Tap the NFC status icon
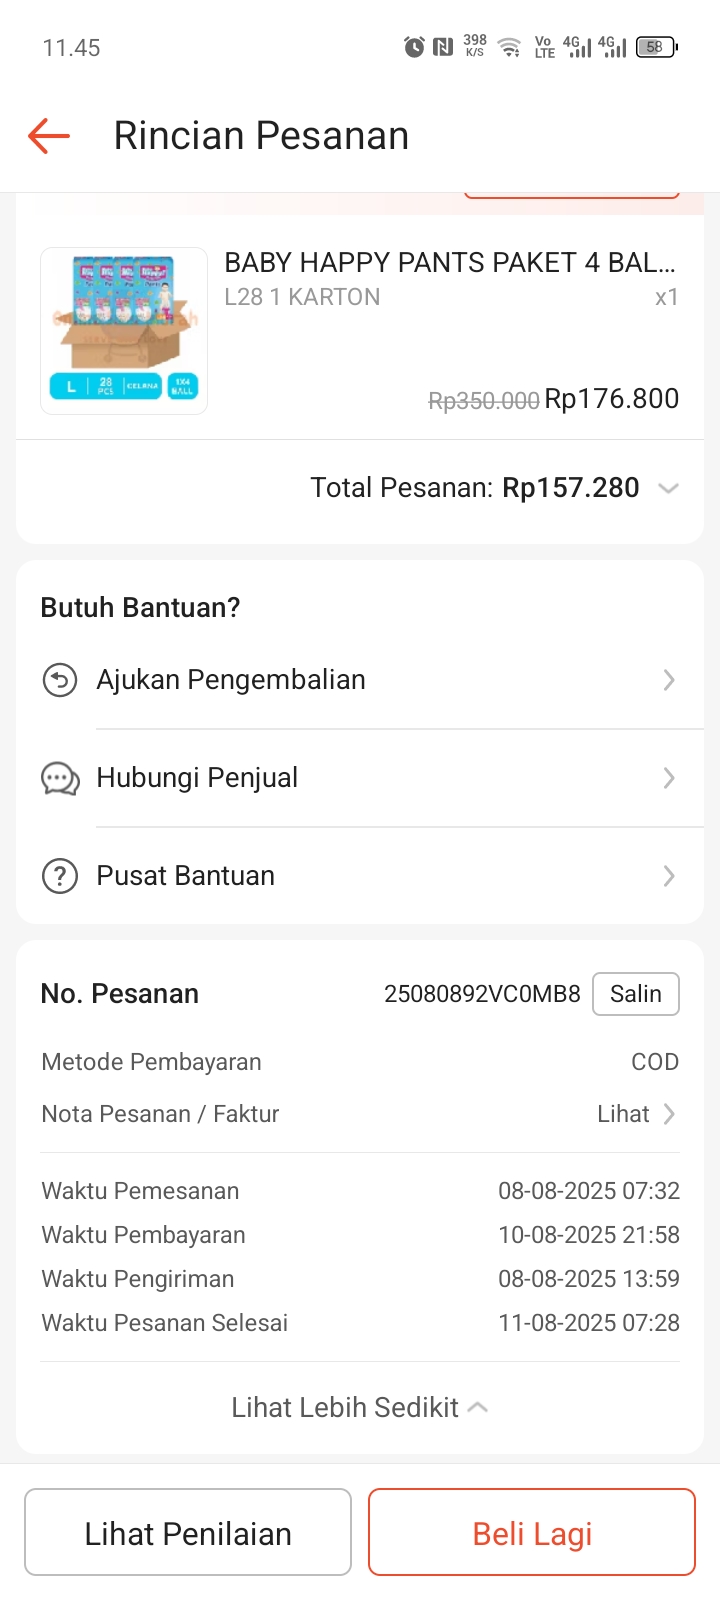The width and height of the screenshot is (720, 1600). [x=443, y=47]
